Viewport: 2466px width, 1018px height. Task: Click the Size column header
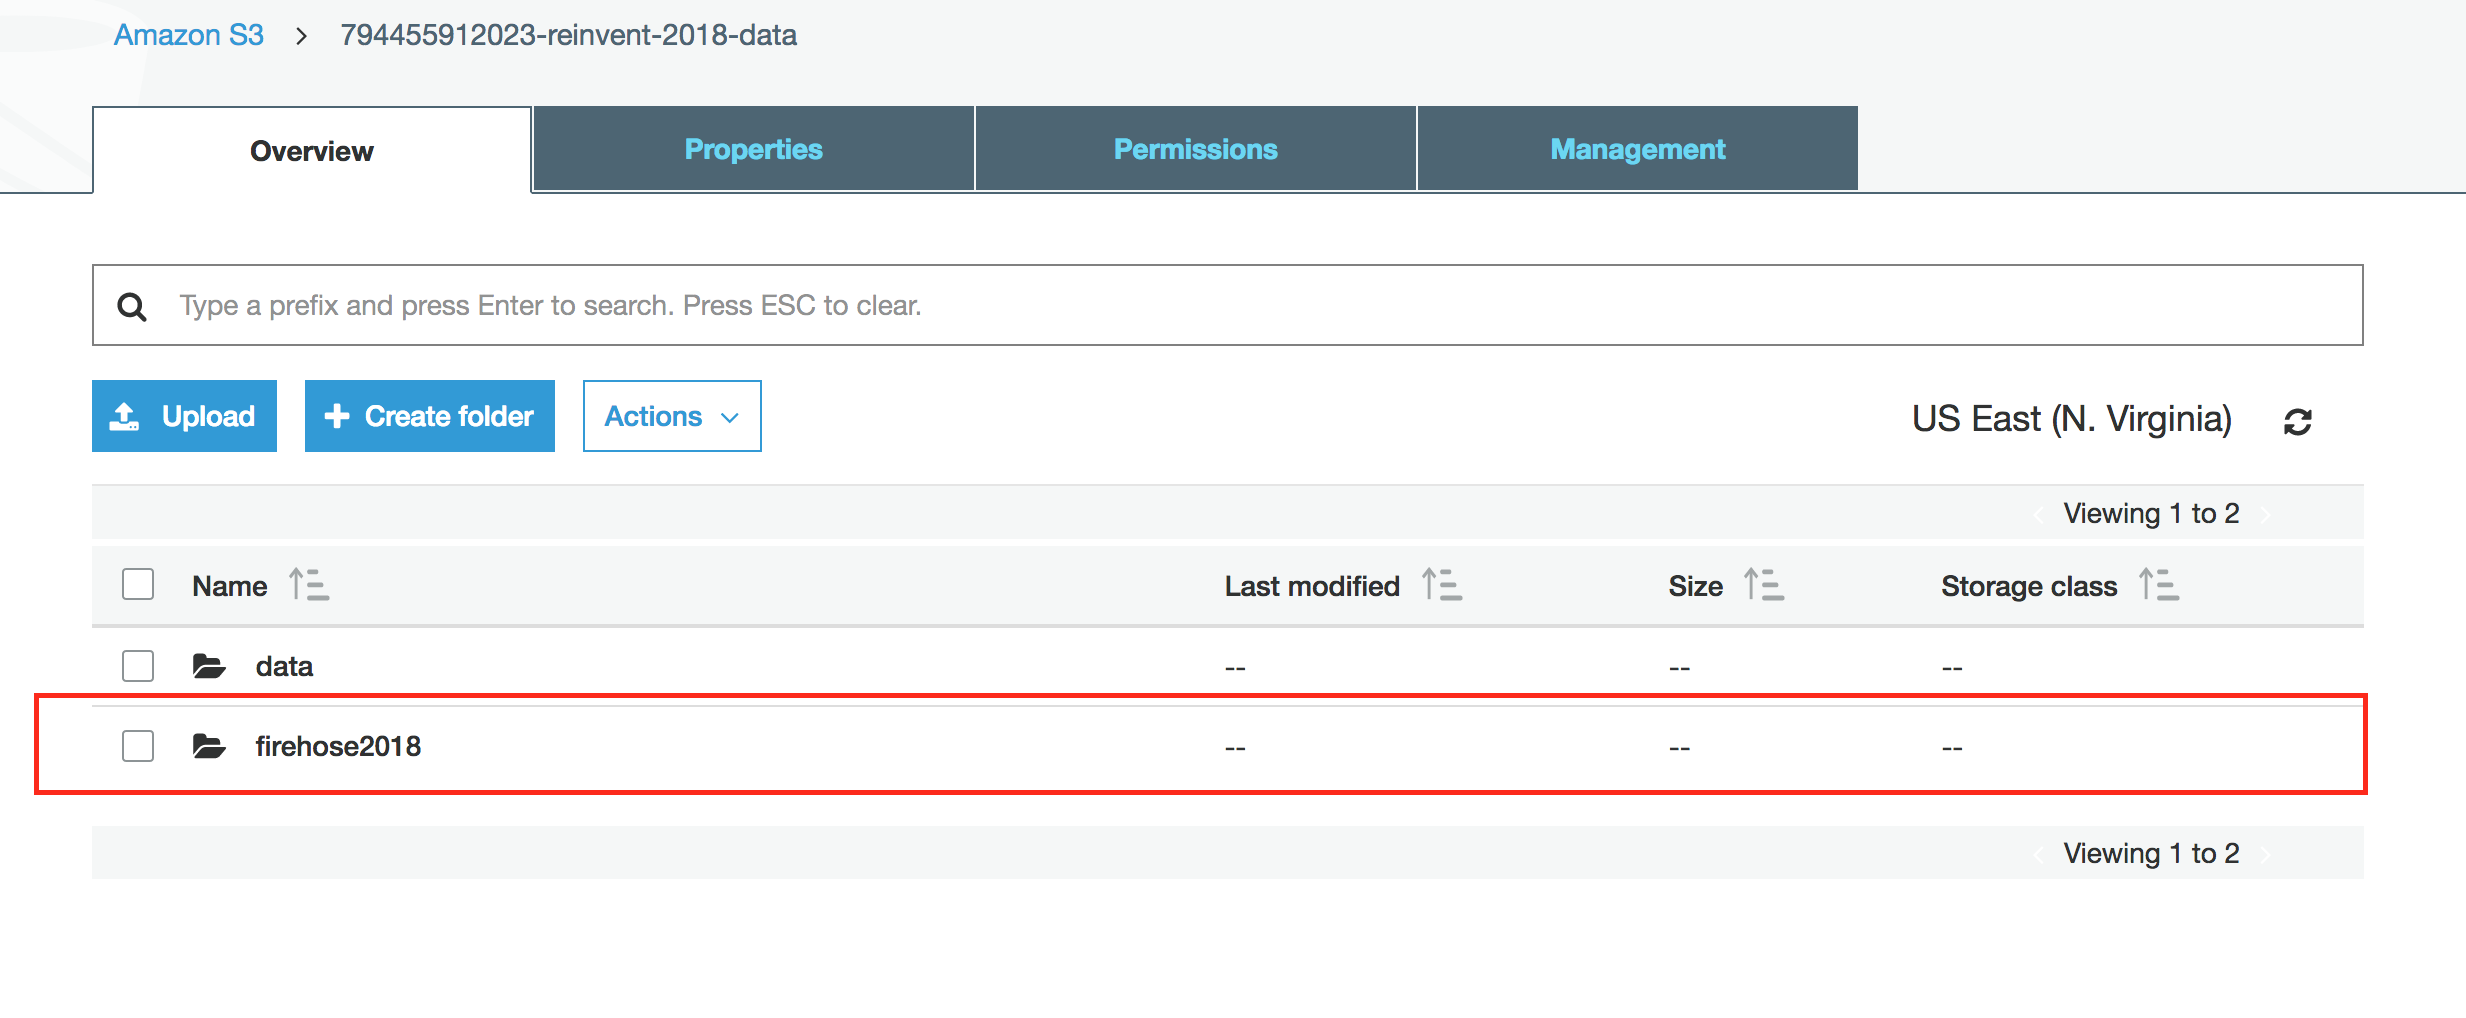(1695, 586)
